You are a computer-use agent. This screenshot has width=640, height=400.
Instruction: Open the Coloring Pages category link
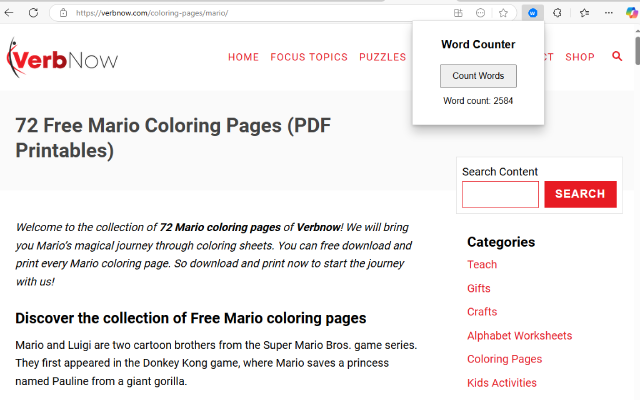[504, 359]
